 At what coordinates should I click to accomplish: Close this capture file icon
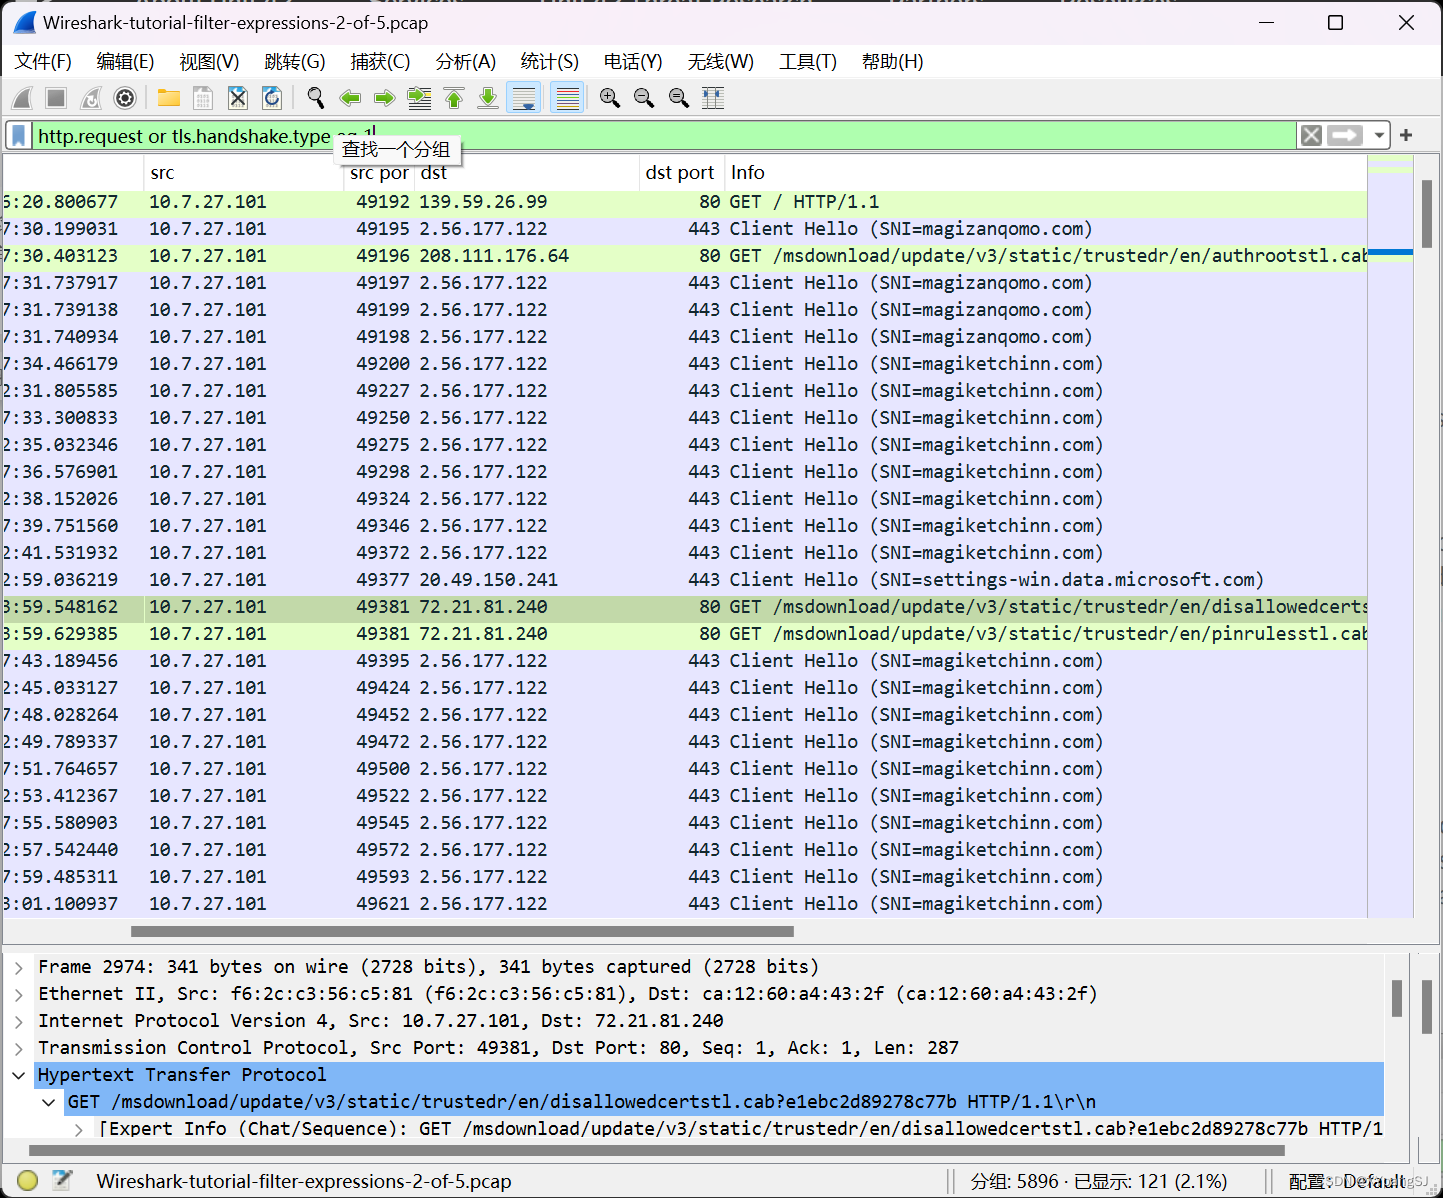click(x=237, y=98)
